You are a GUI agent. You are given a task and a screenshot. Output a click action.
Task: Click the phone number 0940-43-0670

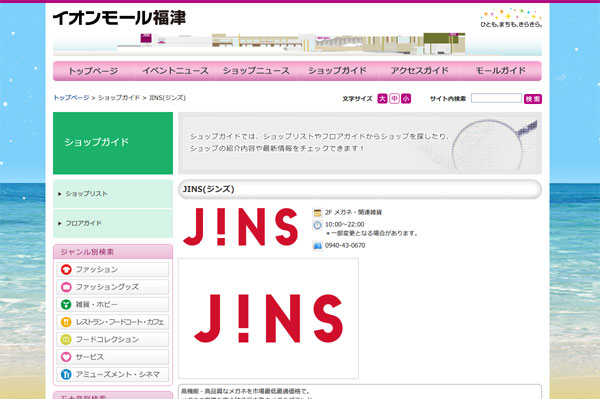click(345, 245)
